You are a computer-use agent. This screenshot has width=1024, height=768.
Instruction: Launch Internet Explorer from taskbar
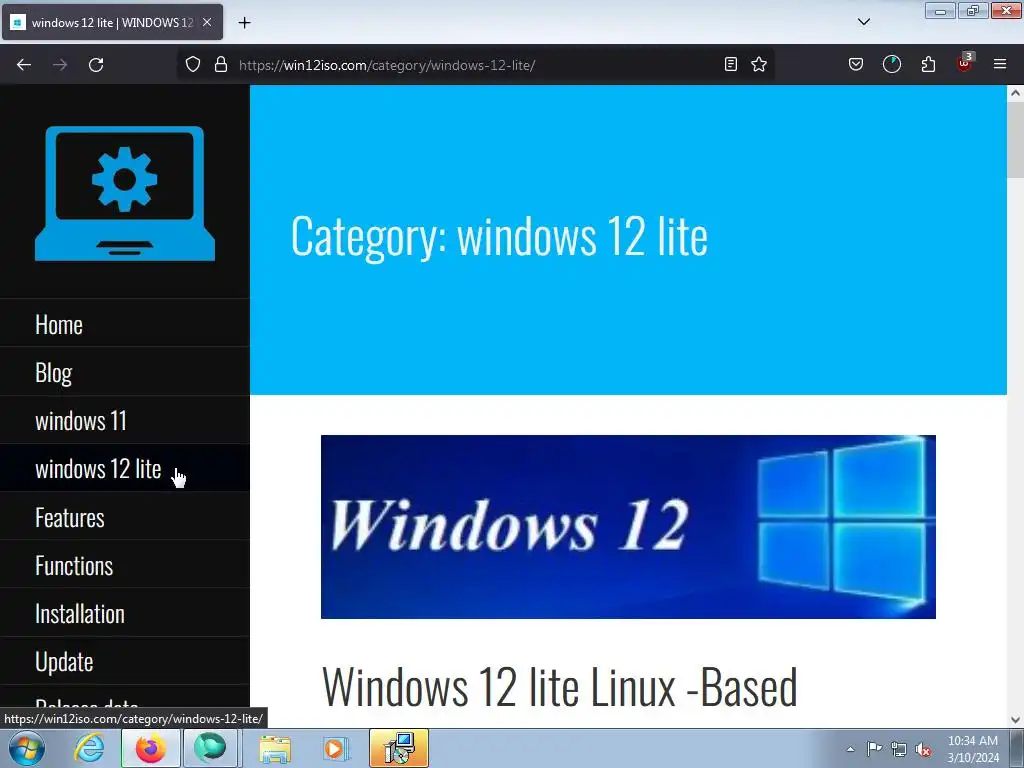pyautogui.click(x=89, y=748)
